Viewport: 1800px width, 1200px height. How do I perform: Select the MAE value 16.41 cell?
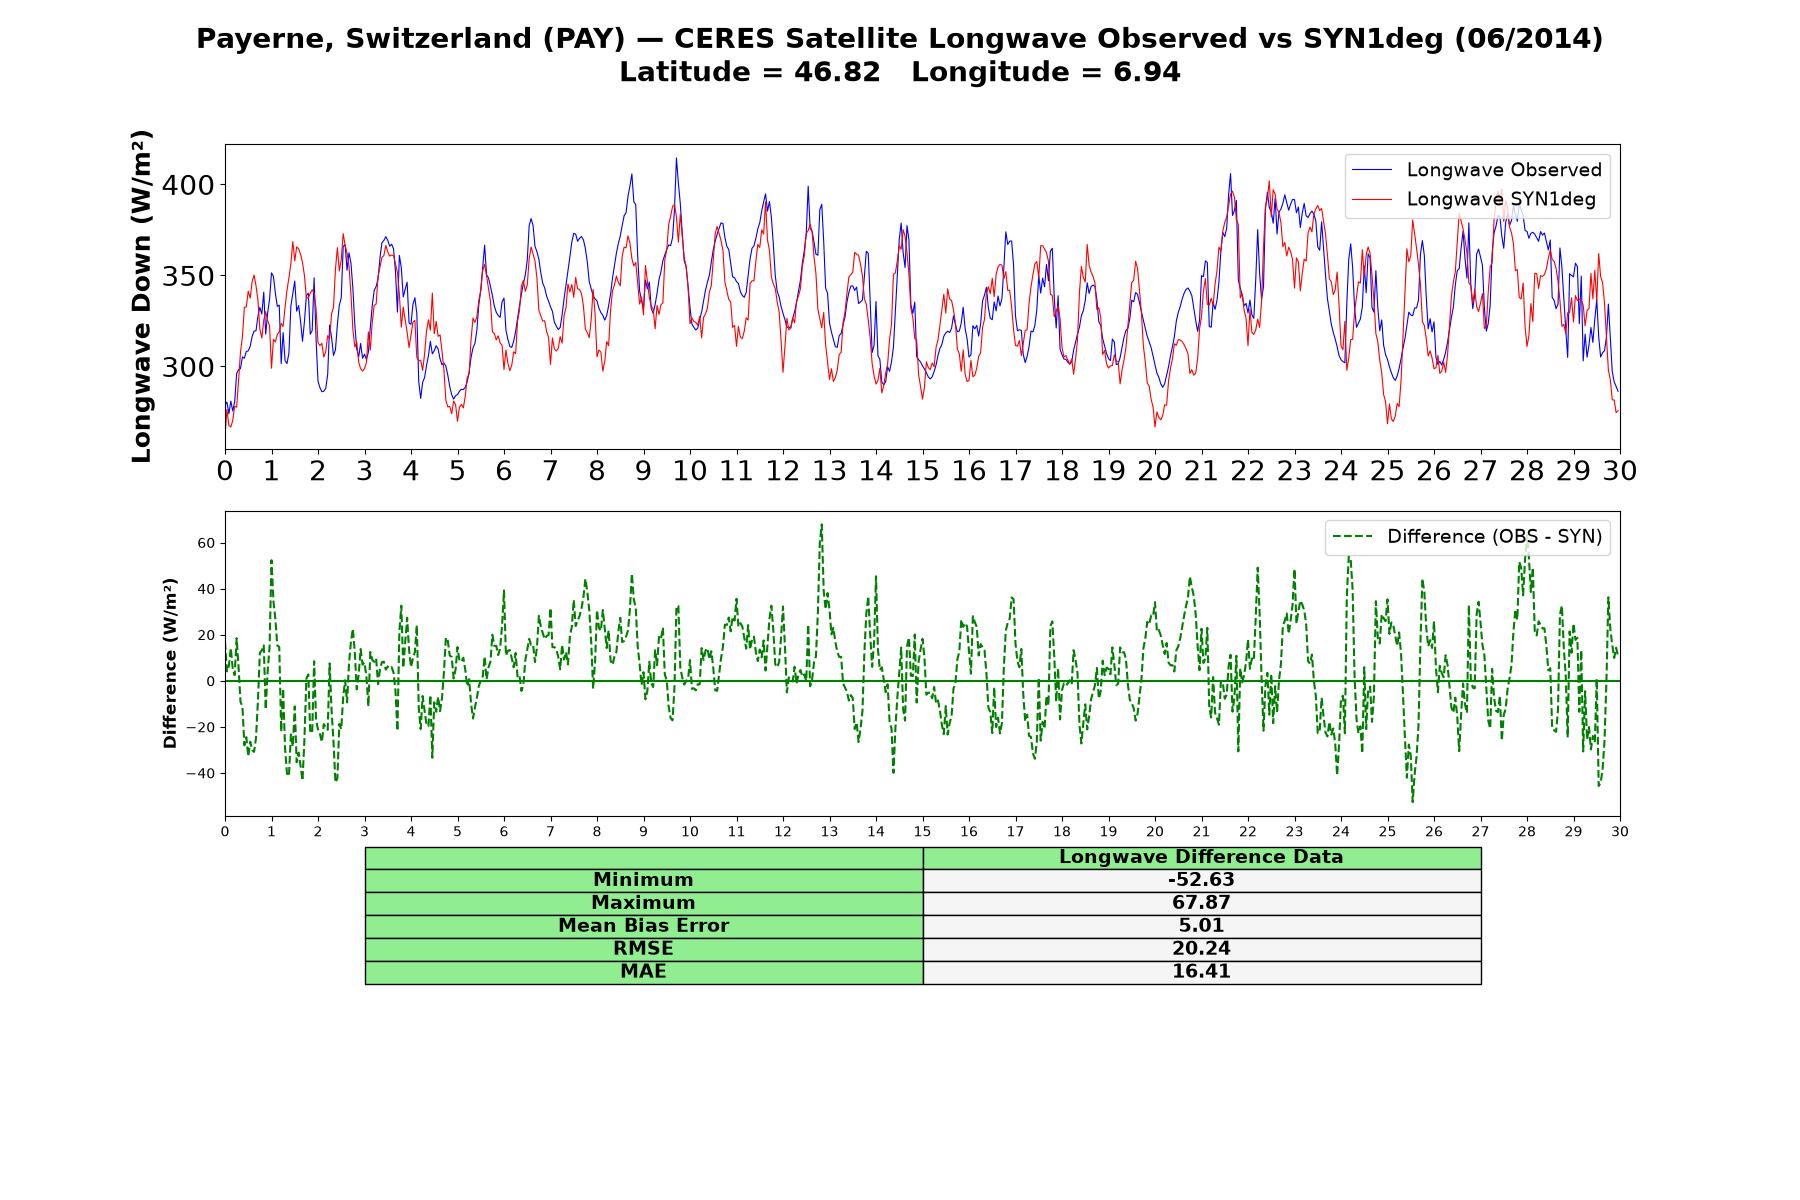[1202, 972]
